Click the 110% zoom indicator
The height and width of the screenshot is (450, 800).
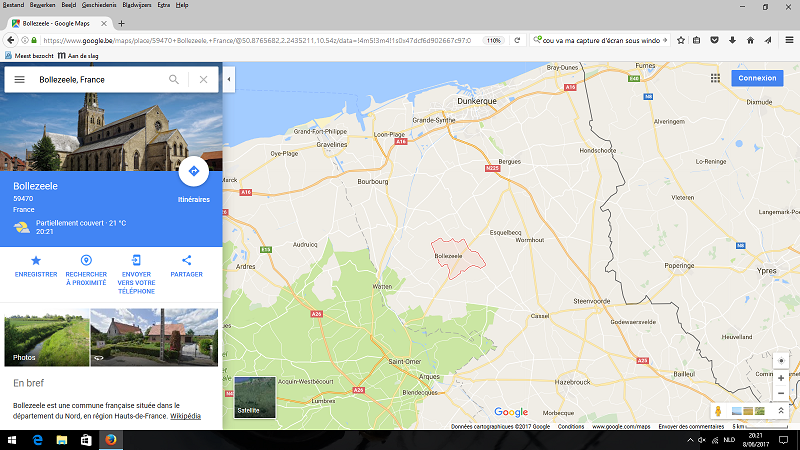(493, 40)
